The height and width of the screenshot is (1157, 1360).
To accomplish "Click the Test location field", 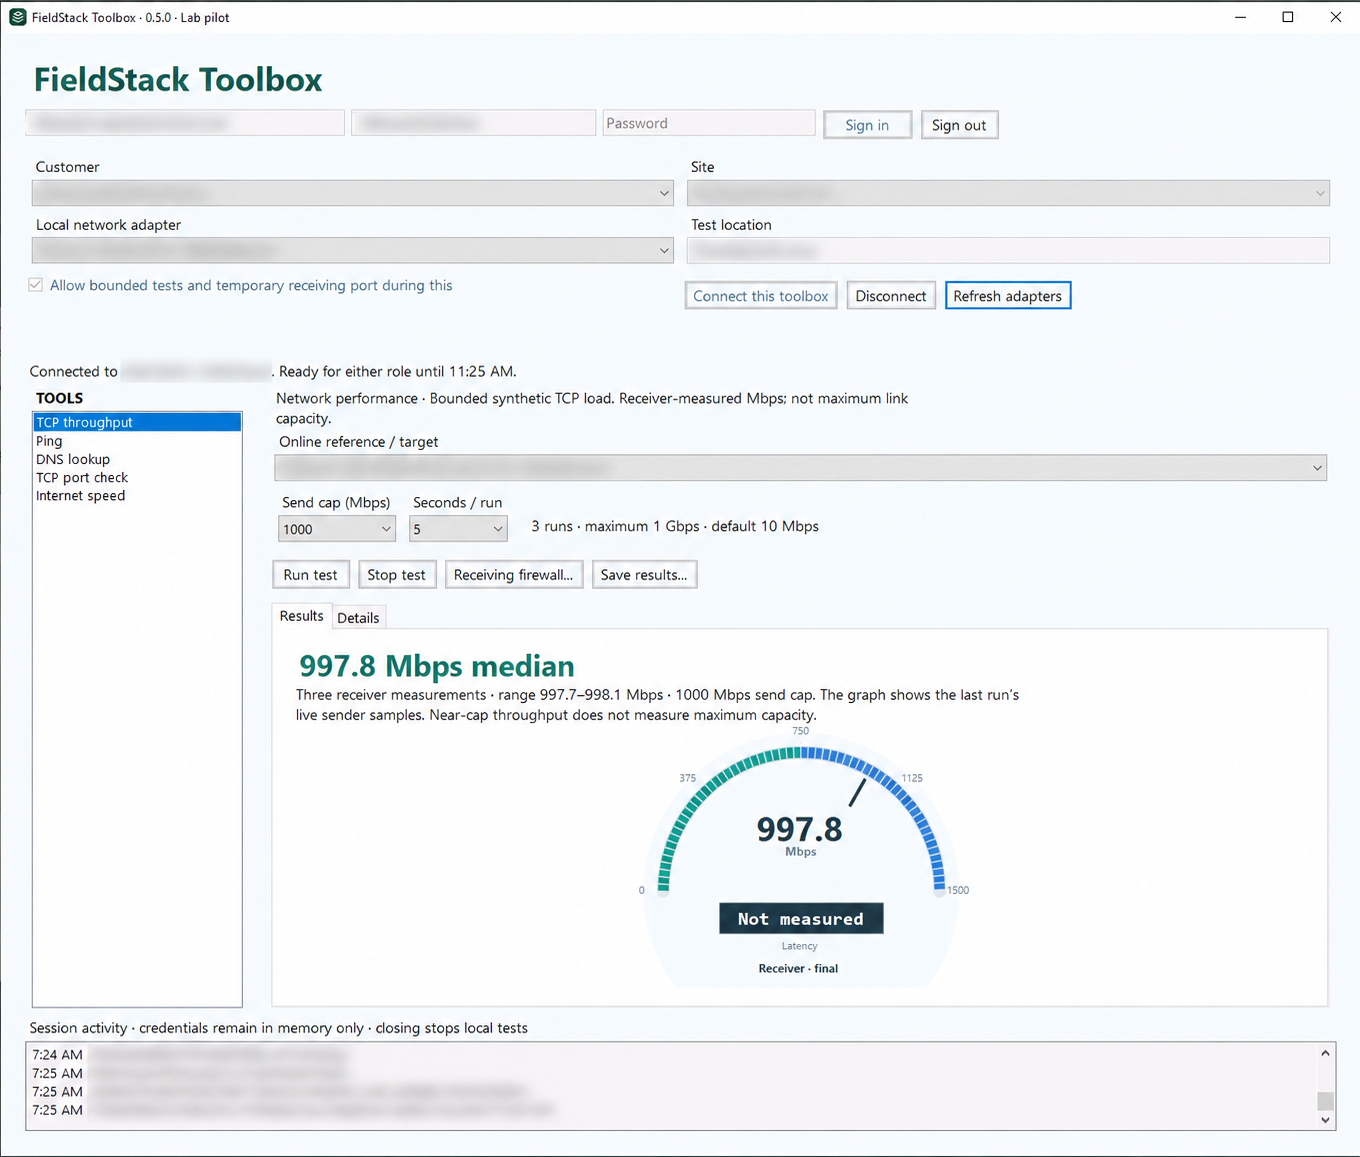I will pos(1008,251).
